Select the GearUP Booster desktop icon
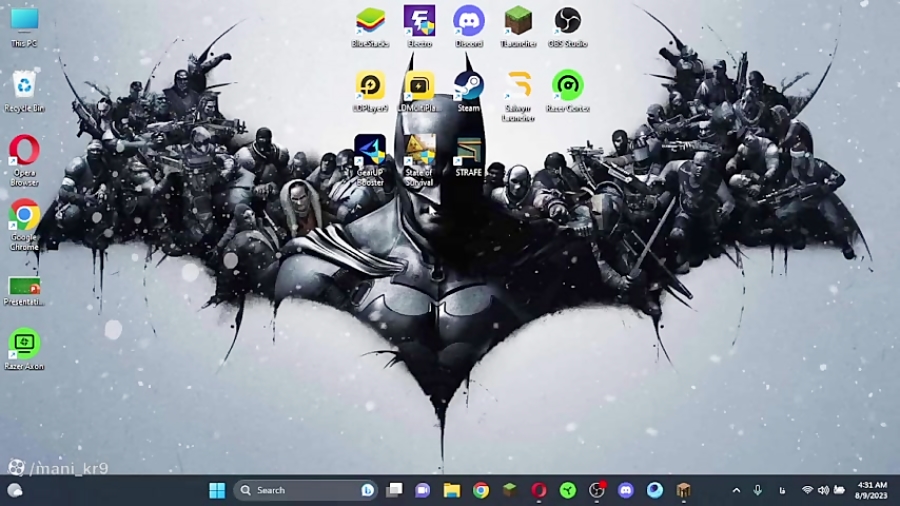900x506 pixels. coord(370,160)
